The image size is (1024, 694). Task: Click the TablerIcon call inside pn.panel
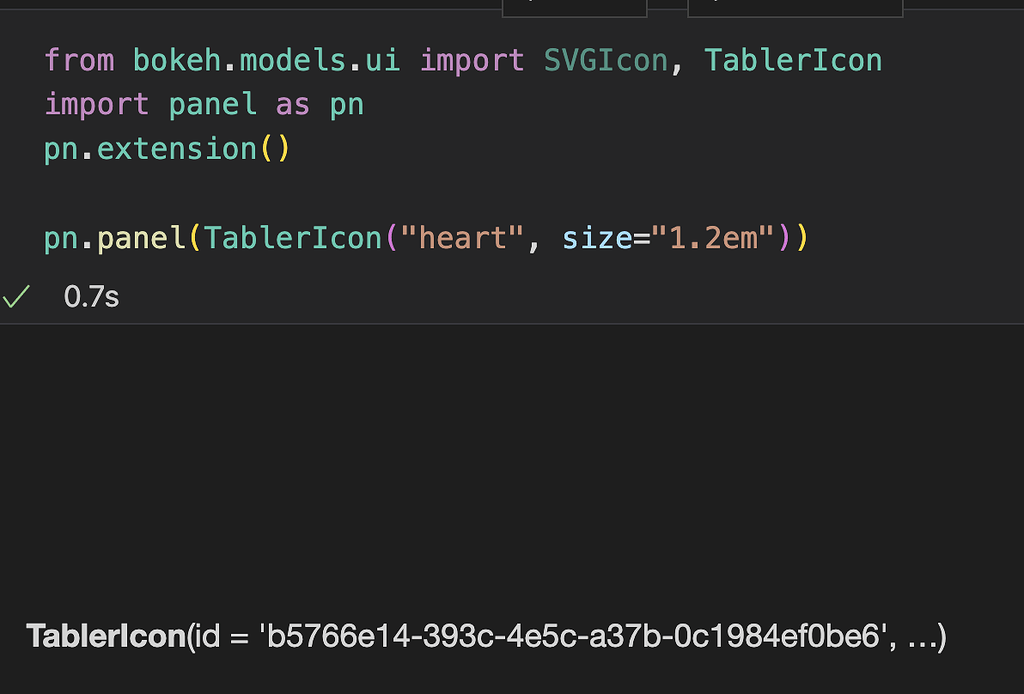pos(293,238)
